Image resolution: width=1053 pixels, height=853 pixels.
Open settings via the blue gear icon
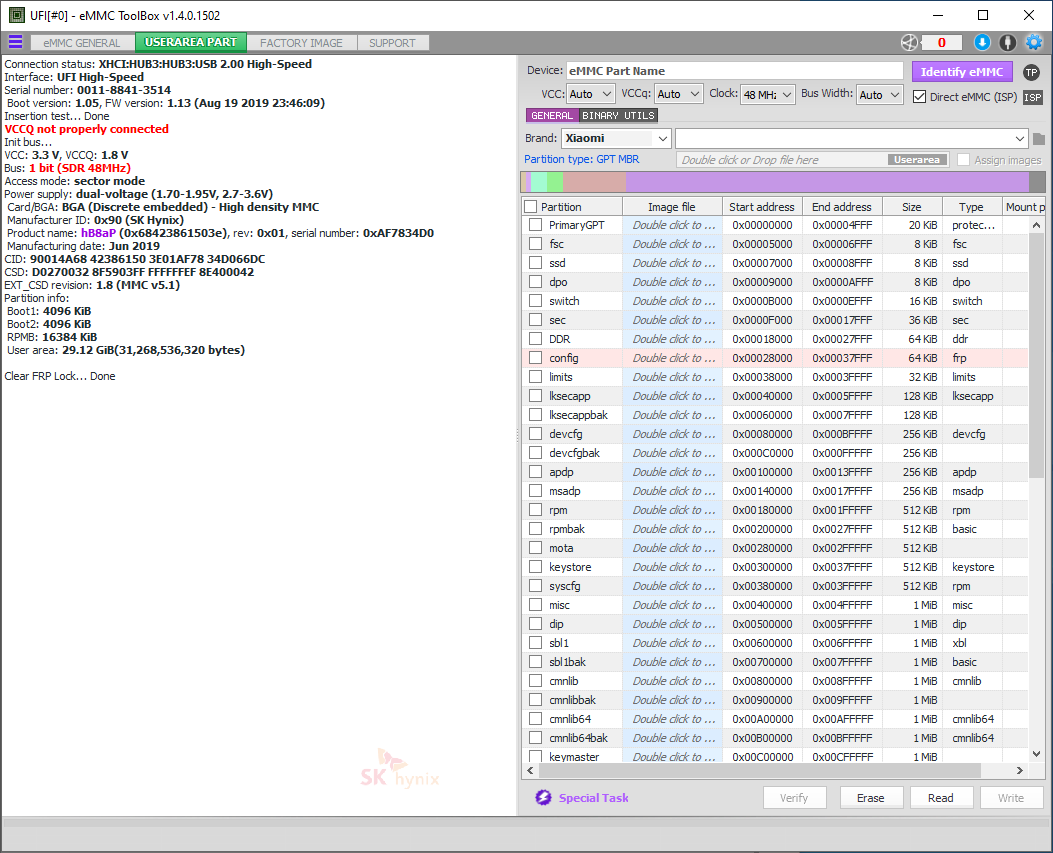click(1034, 42)
